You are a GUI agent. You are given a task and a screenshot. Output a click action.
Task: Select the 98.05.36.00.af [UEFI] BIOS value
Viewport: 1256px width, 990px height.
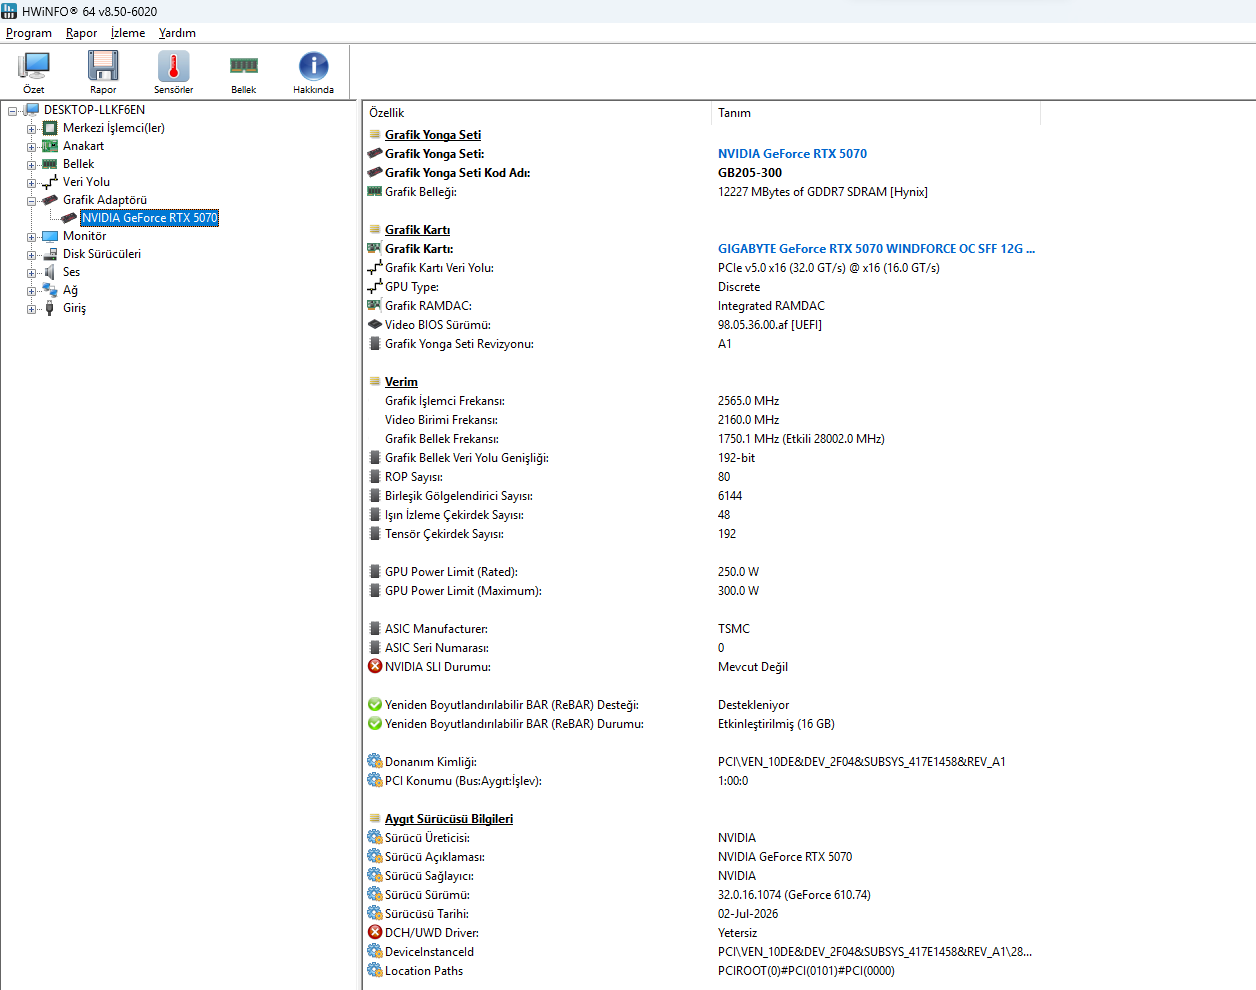tap(770, 325)
